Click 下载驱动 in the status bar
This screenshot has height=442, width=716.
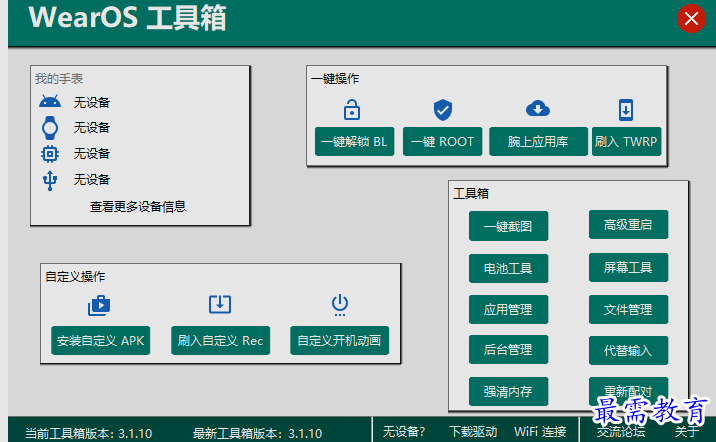[x=473, y=431]
